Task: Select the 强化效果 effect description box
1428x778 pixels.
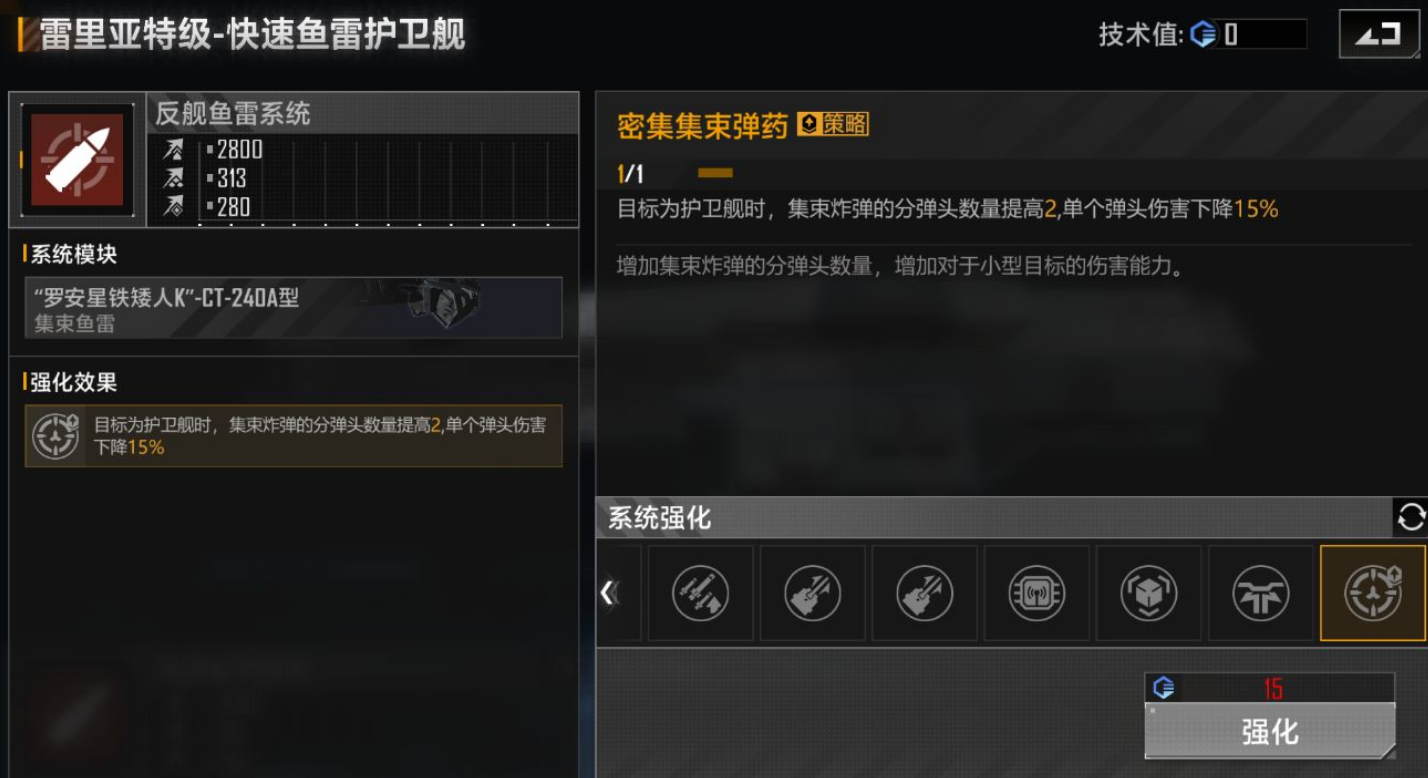Action: pyautogui.click(x=294, y=436)
